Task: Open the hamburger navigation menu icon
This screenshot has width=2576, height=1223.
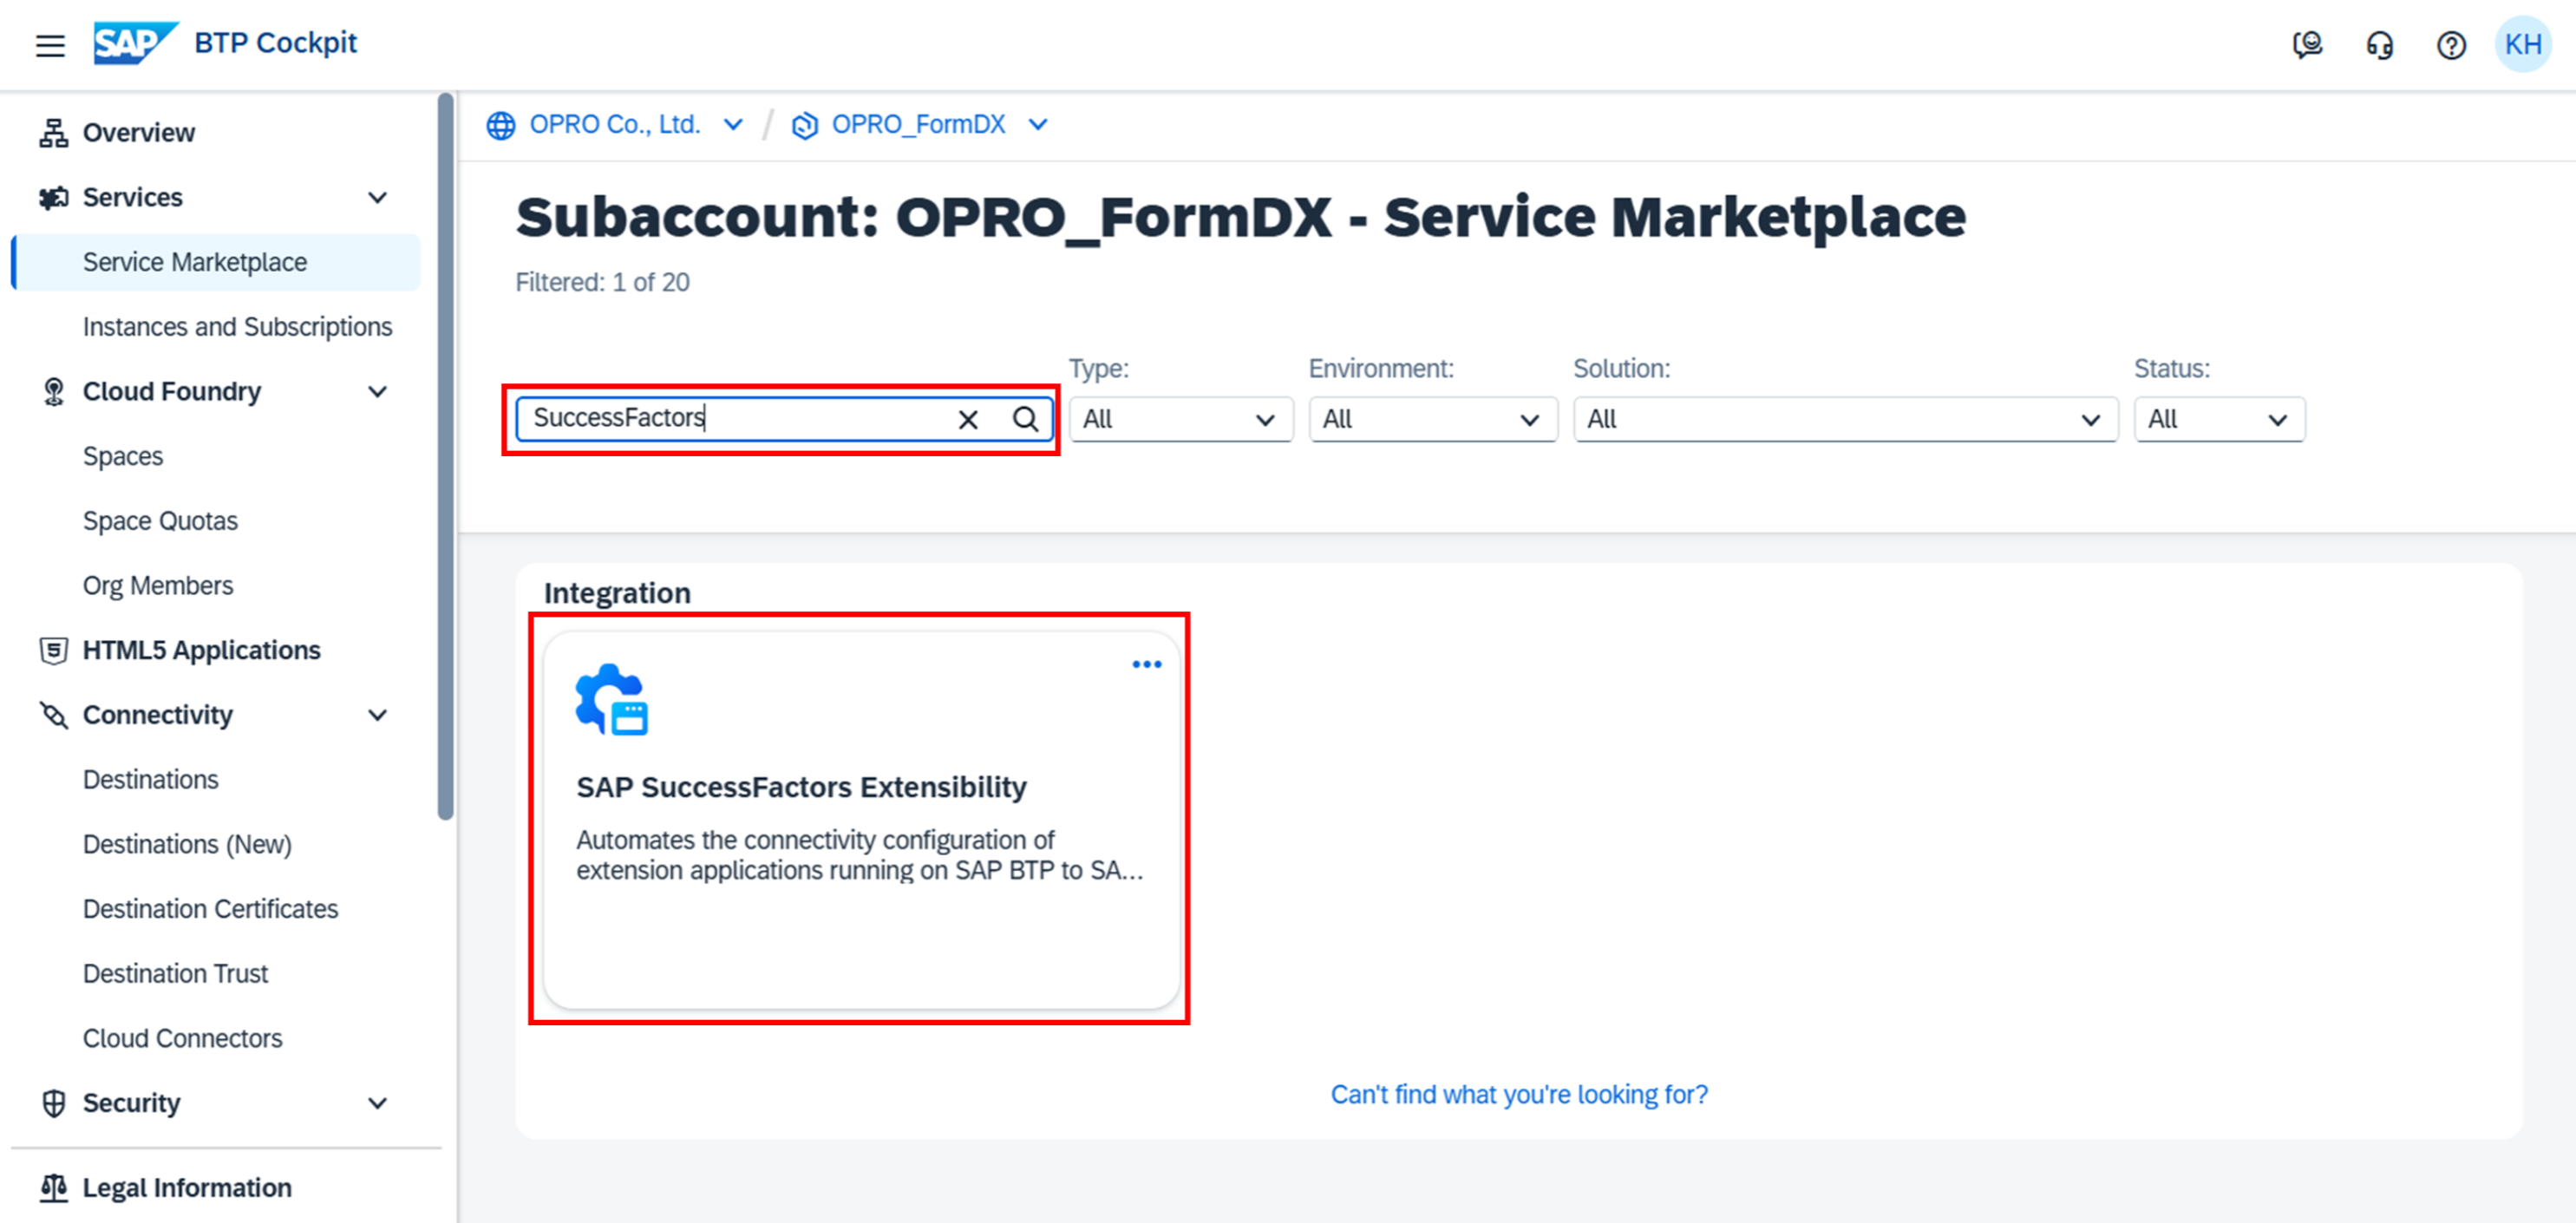Action: click(50, 45)
